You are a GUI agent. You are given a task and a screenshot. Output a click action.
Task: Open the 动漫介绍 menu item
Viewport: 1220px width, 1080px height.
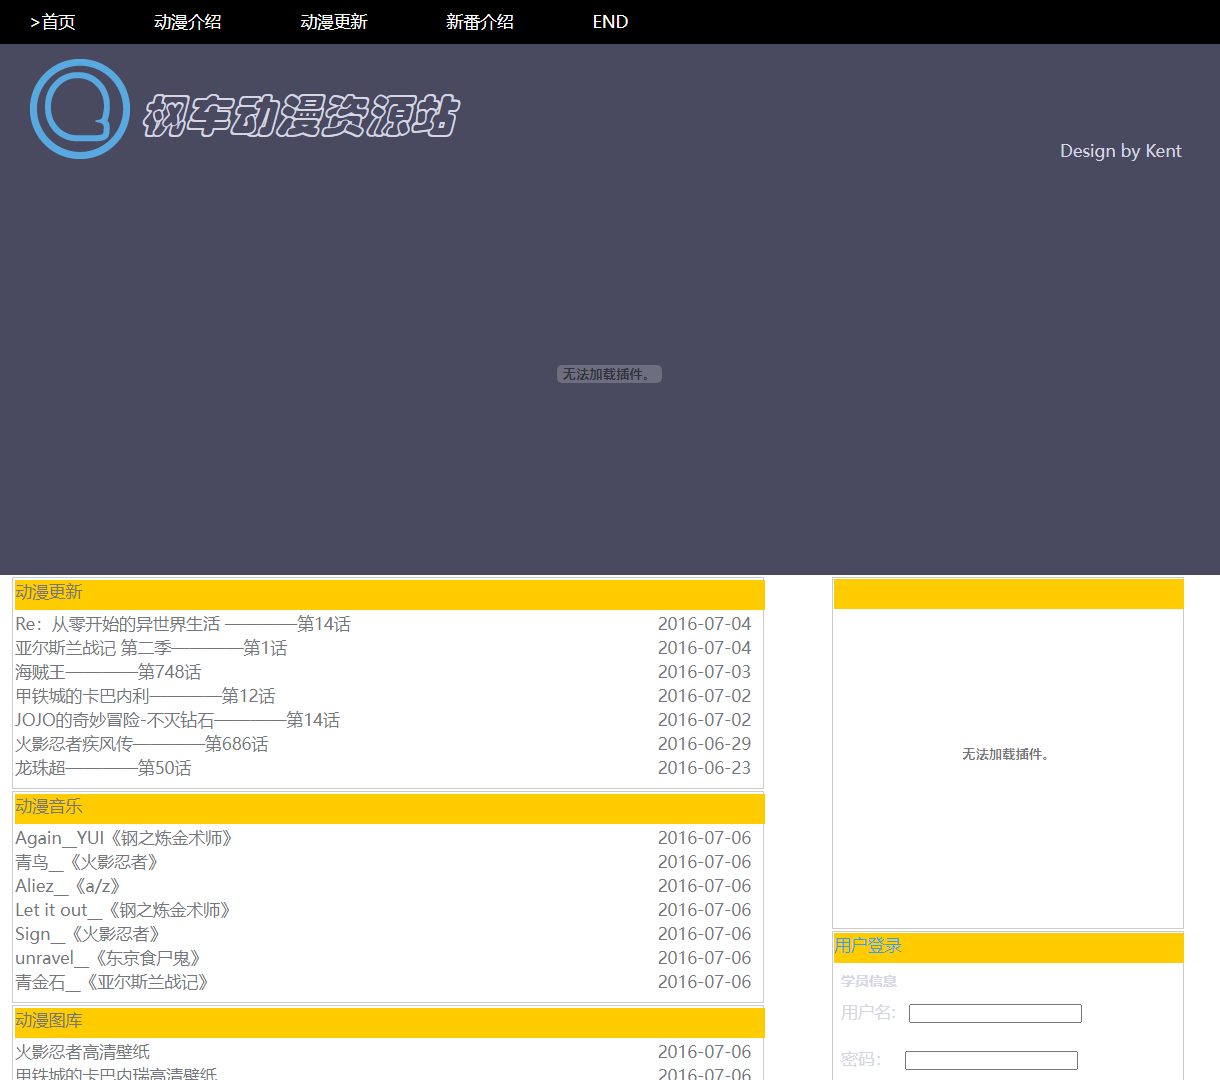(188, 22)
